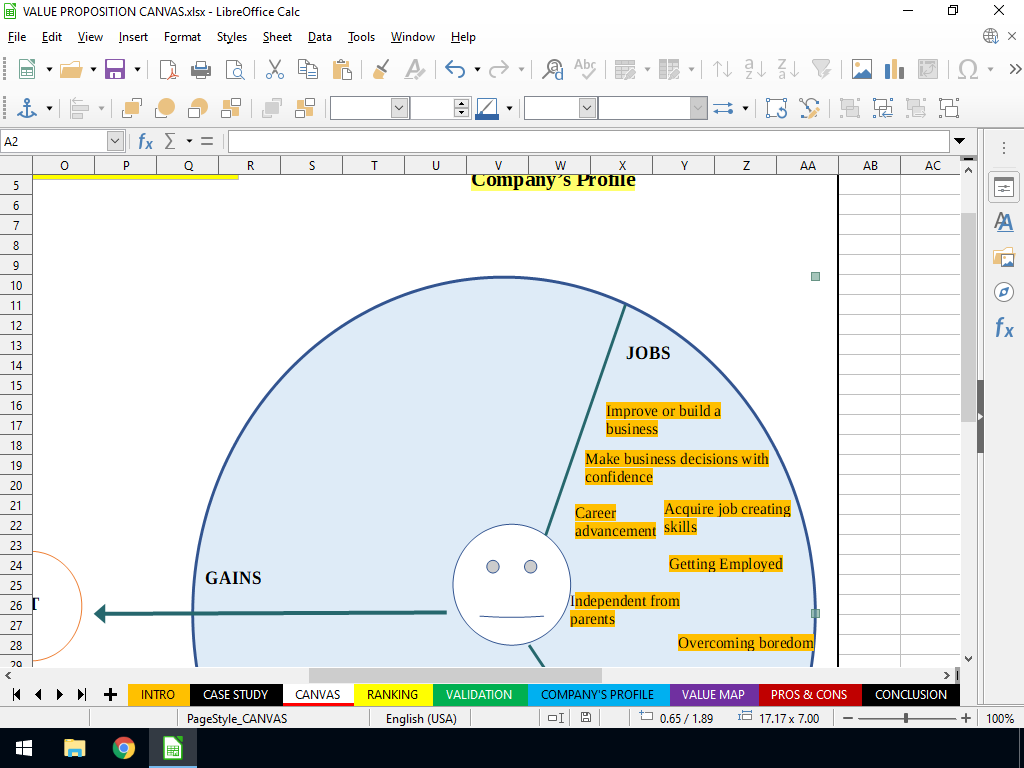This screenshot has height=768, width=1024.
Task: Switch to the RANKING sheet tab
Action: point(392,695)
